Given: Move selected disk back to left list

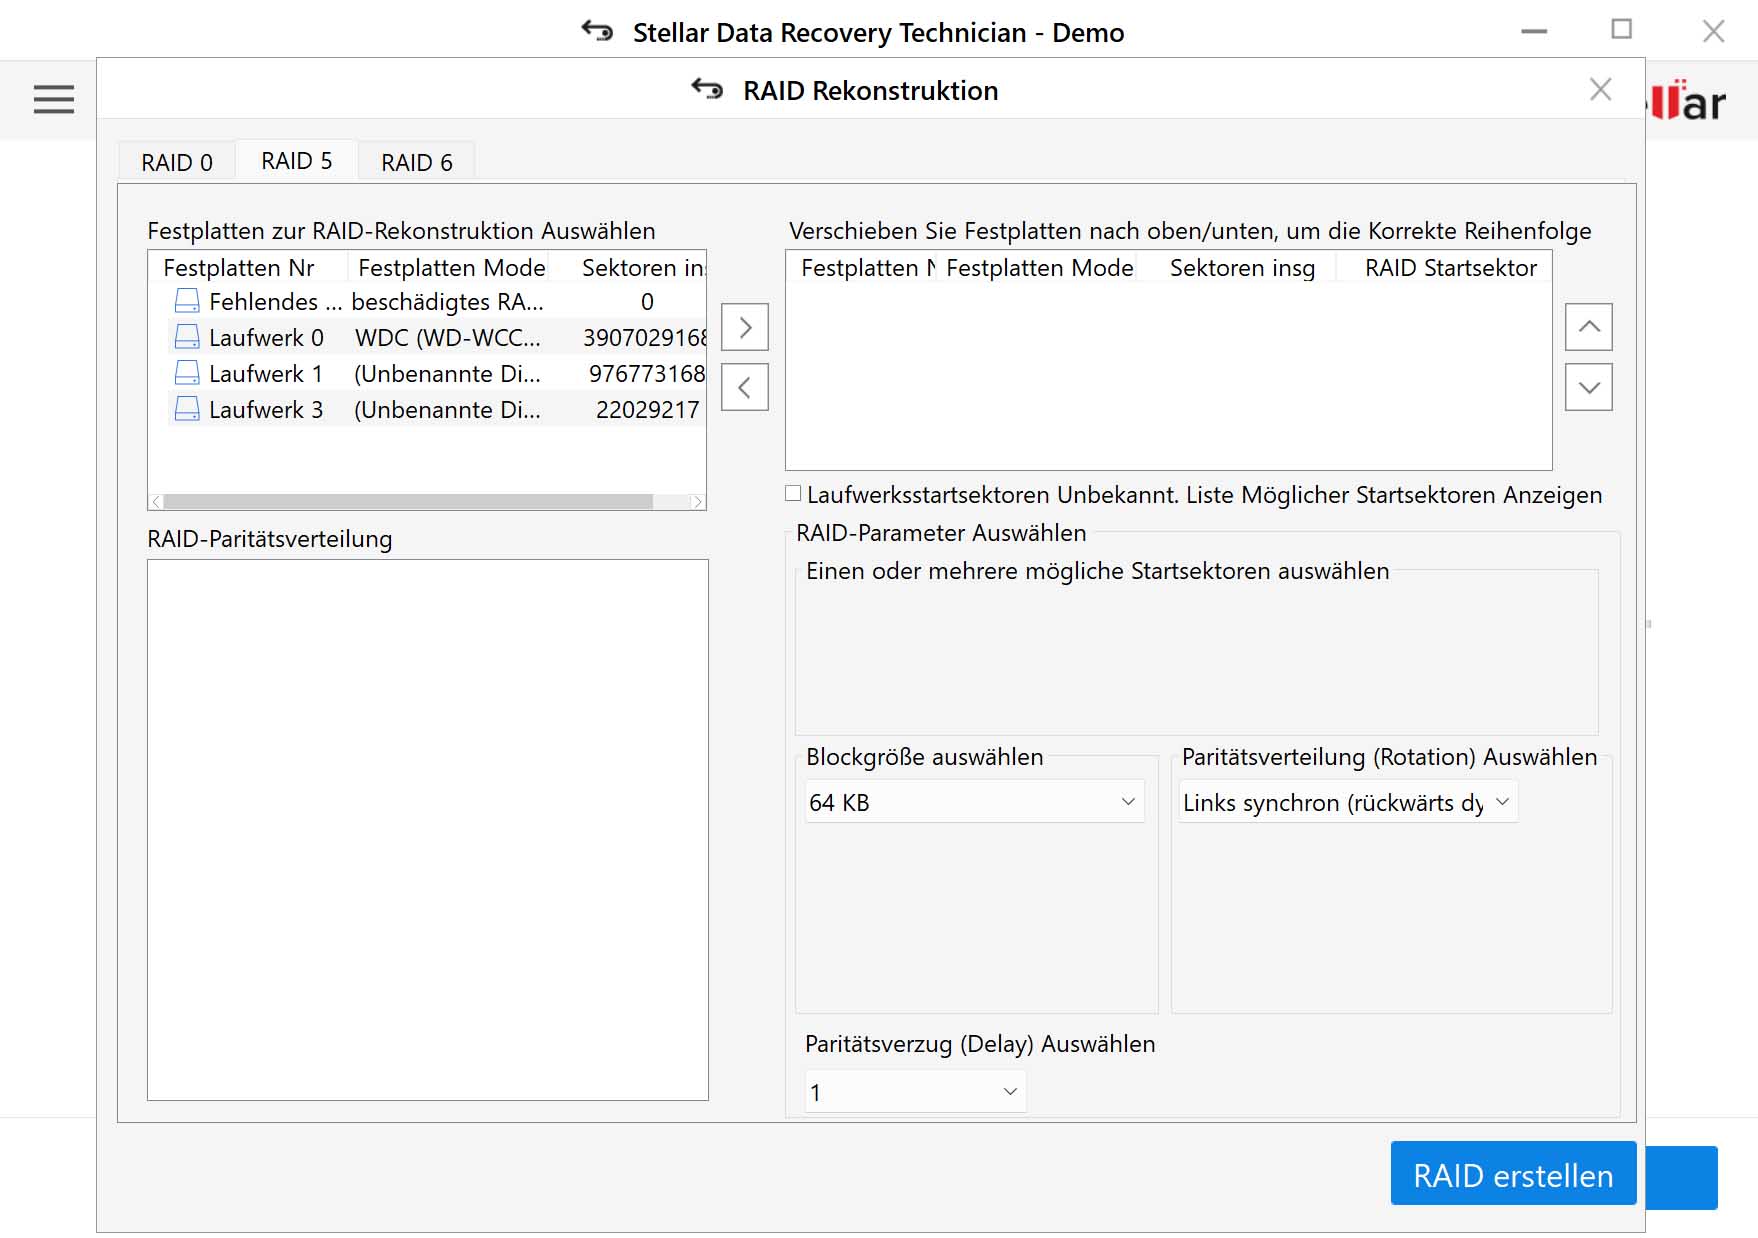Looking at the screenshot, I should [x=745, y=387].
